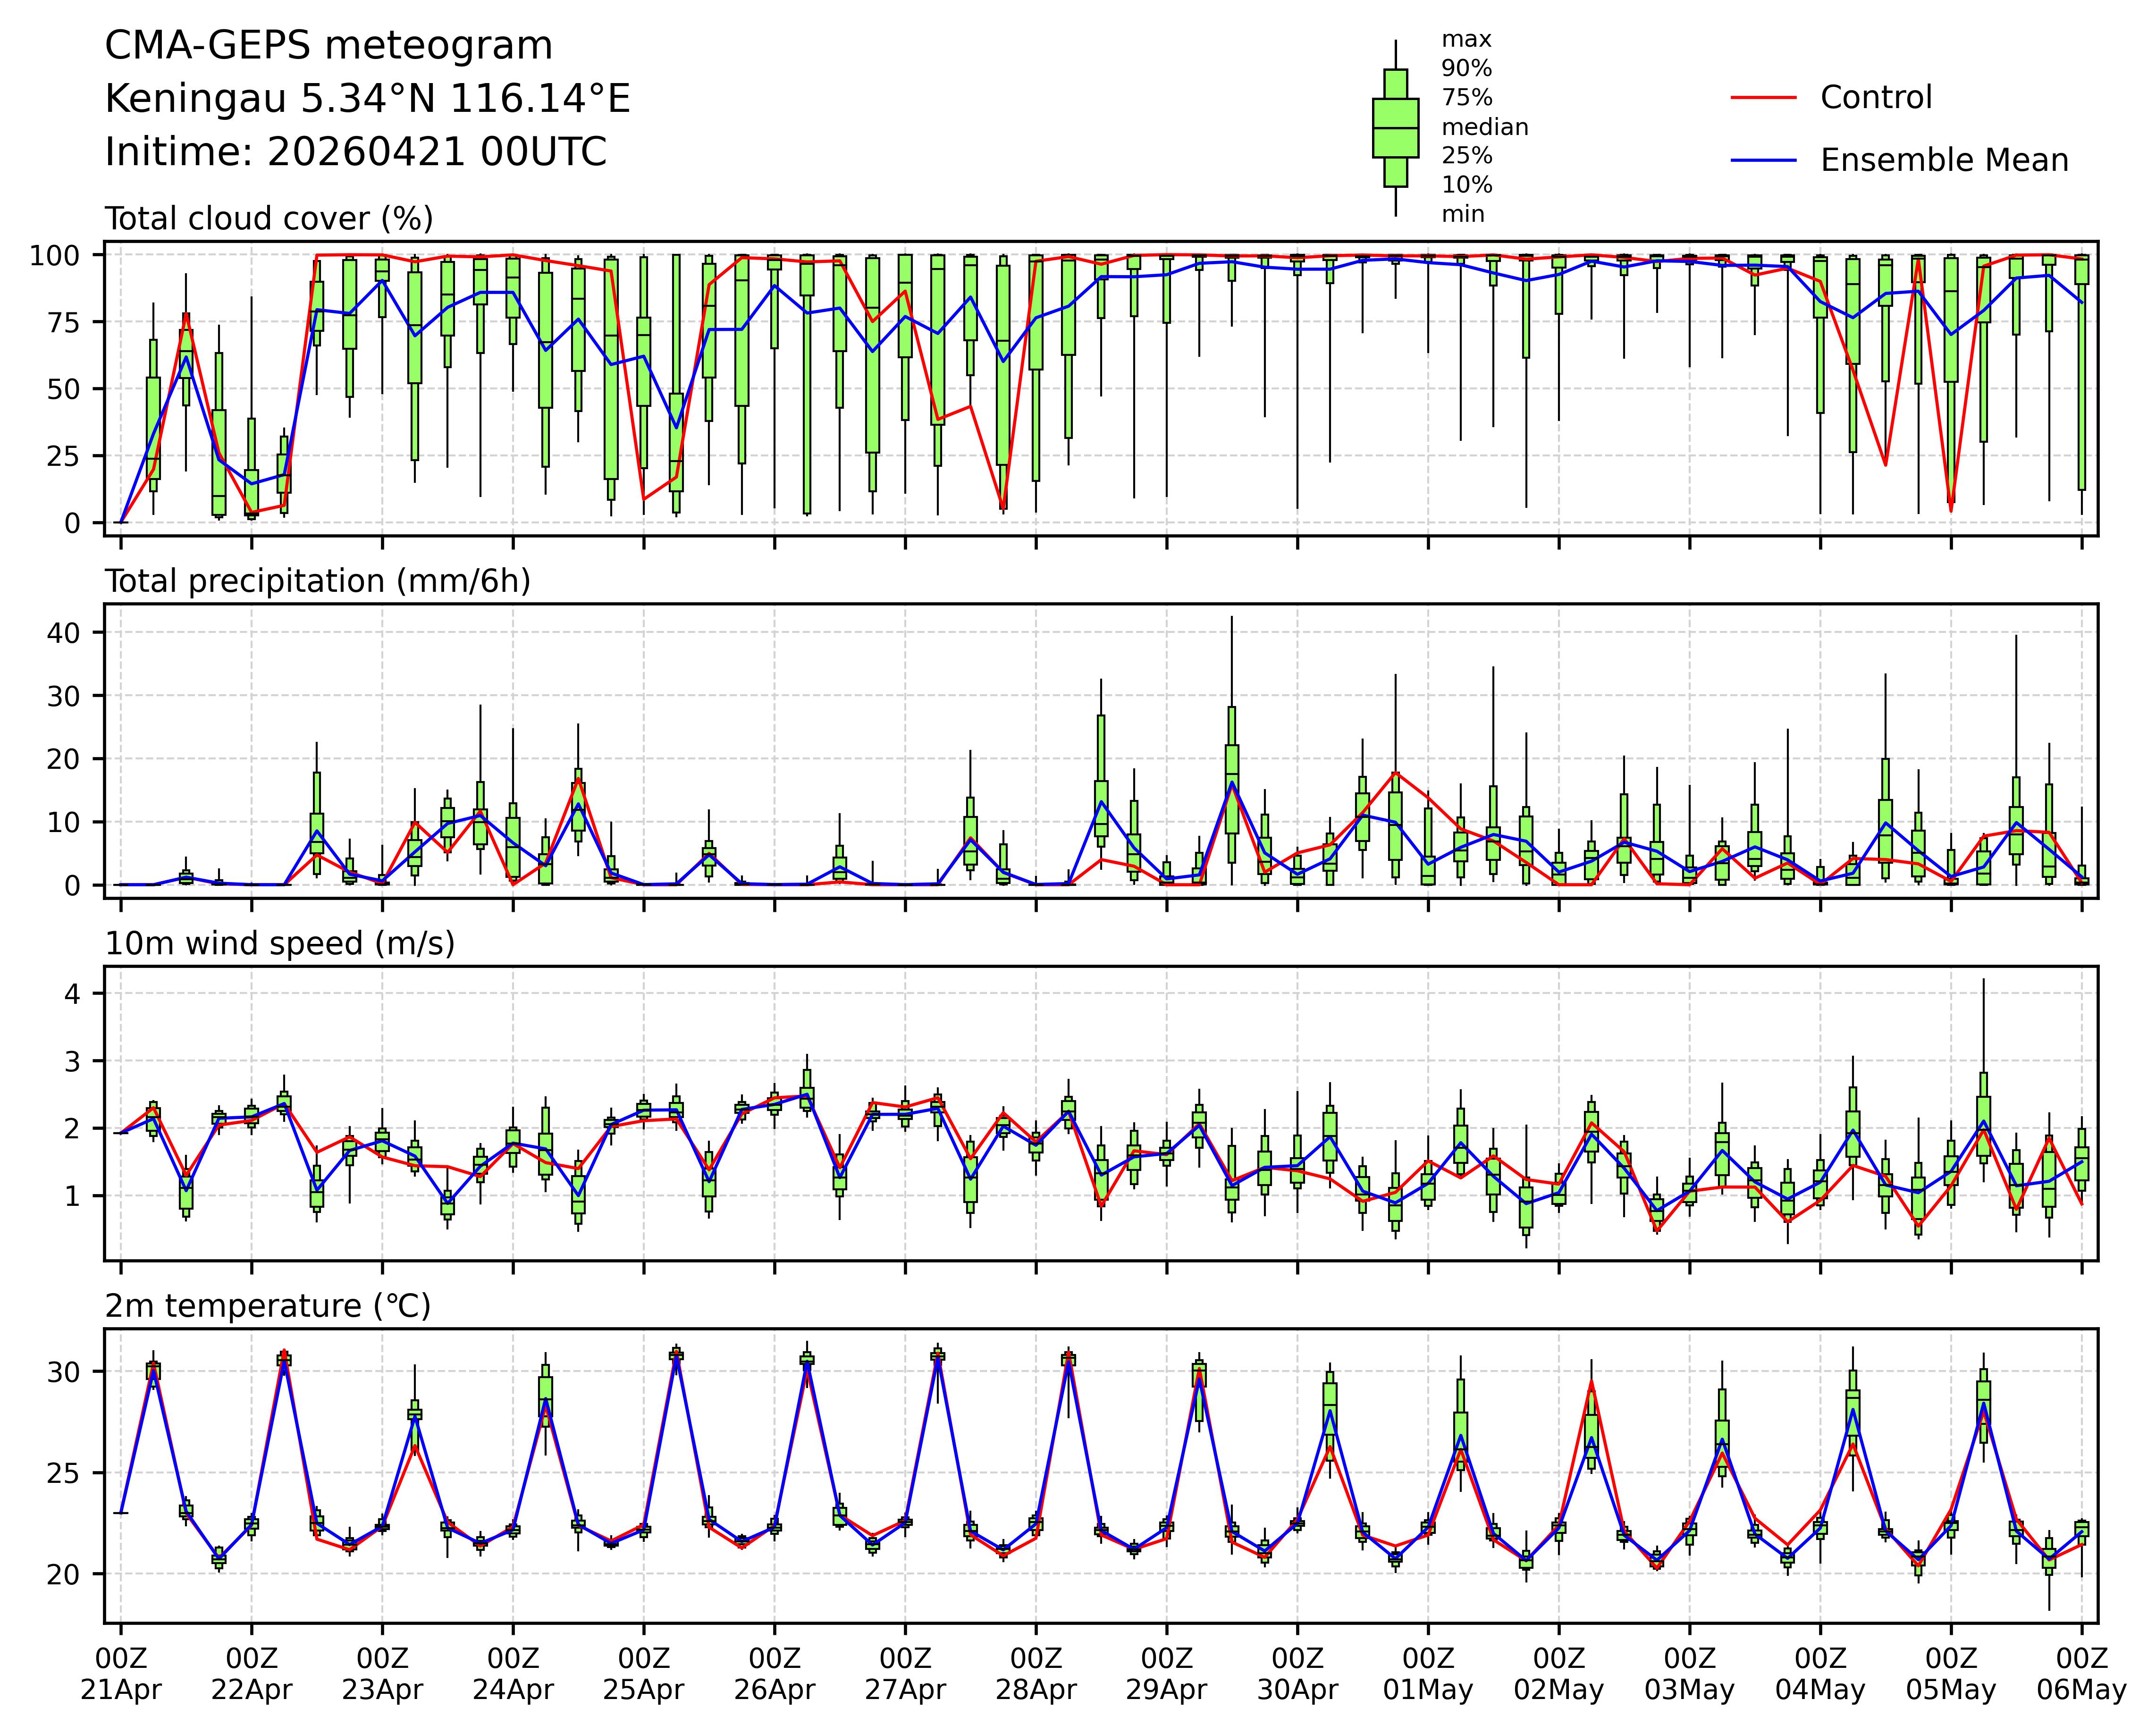Image resolution: width=2156 pixels, height=1733 pixels.
Task: Click the 00Z 25Apr axis label
Action: coord(643,1675)
